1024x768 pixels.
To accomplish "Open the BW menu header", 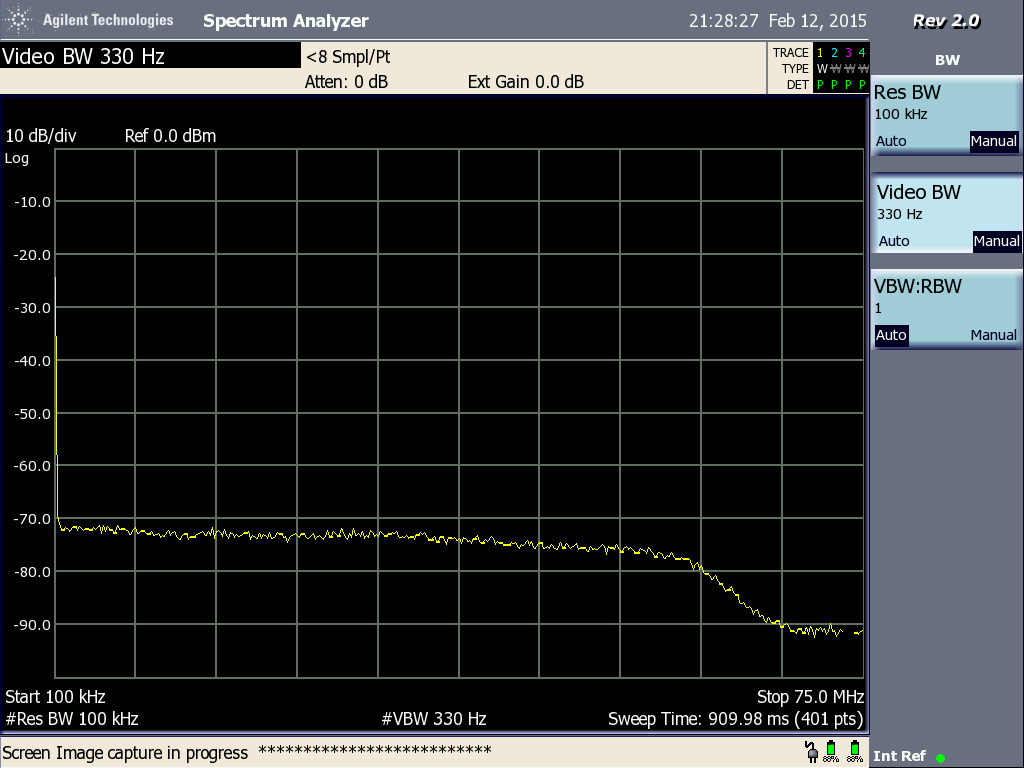I will click(x=946, y=60).
